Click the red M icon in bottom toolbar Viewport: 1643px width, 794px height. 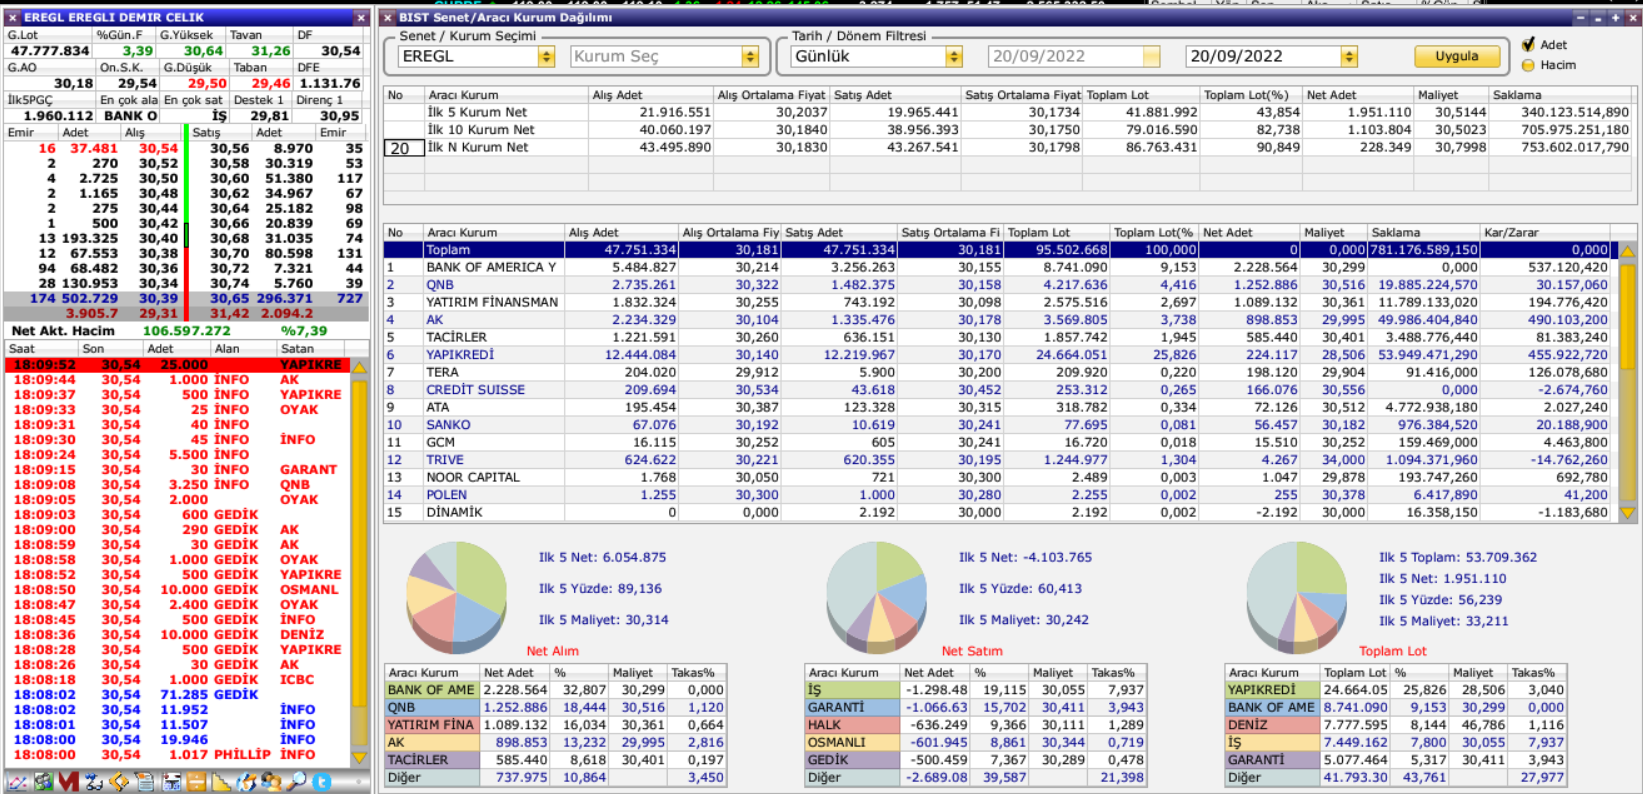coord(68,781)
